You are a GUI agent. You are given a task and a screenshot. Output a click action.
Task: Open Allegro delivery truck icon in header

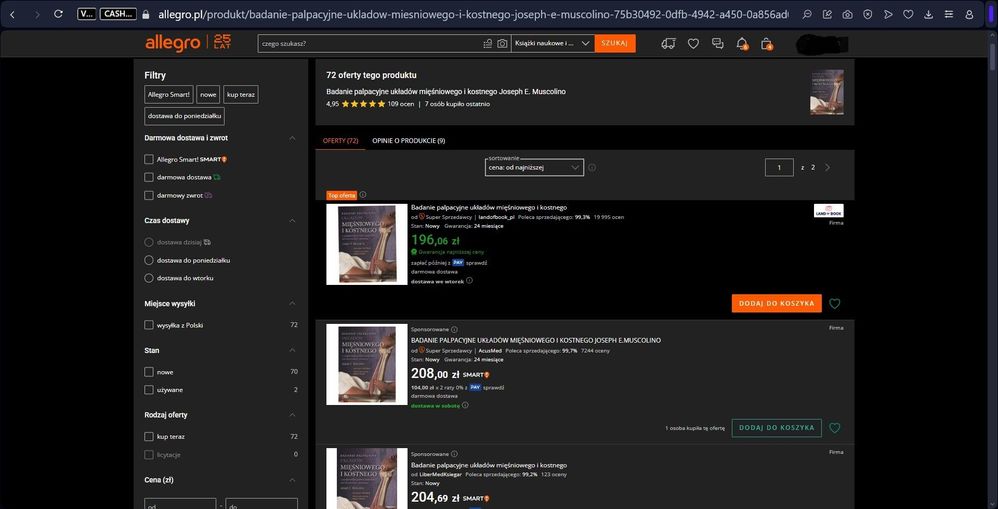[668, 43]
